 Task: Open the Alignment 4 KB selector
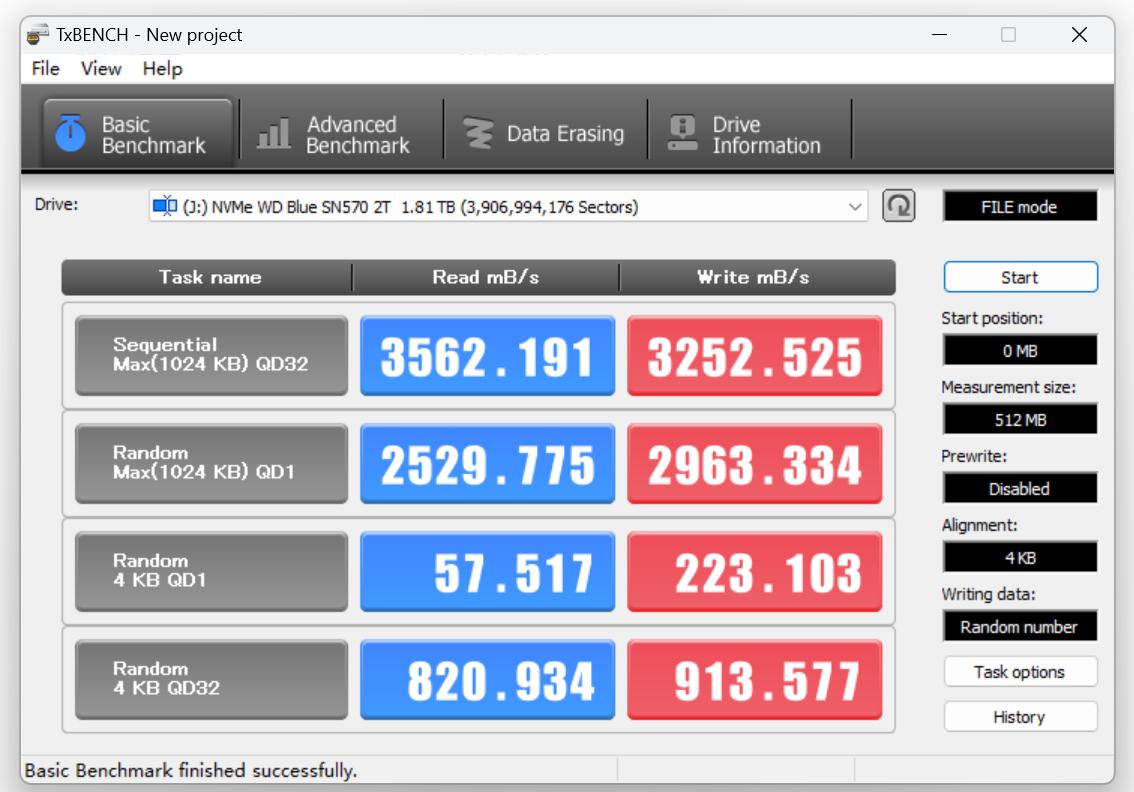pyautogui.click(x=1020, y=557)
